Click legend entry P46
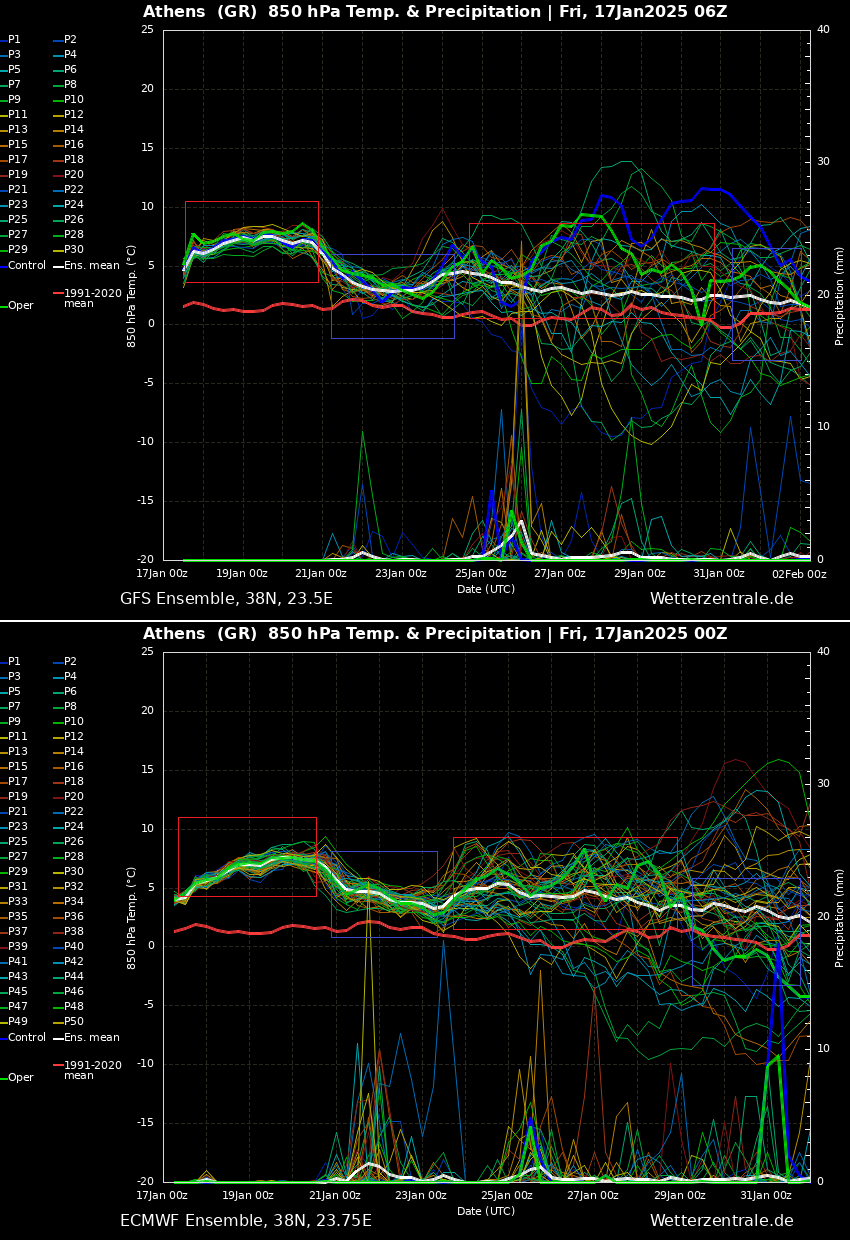 coord(70,991)
